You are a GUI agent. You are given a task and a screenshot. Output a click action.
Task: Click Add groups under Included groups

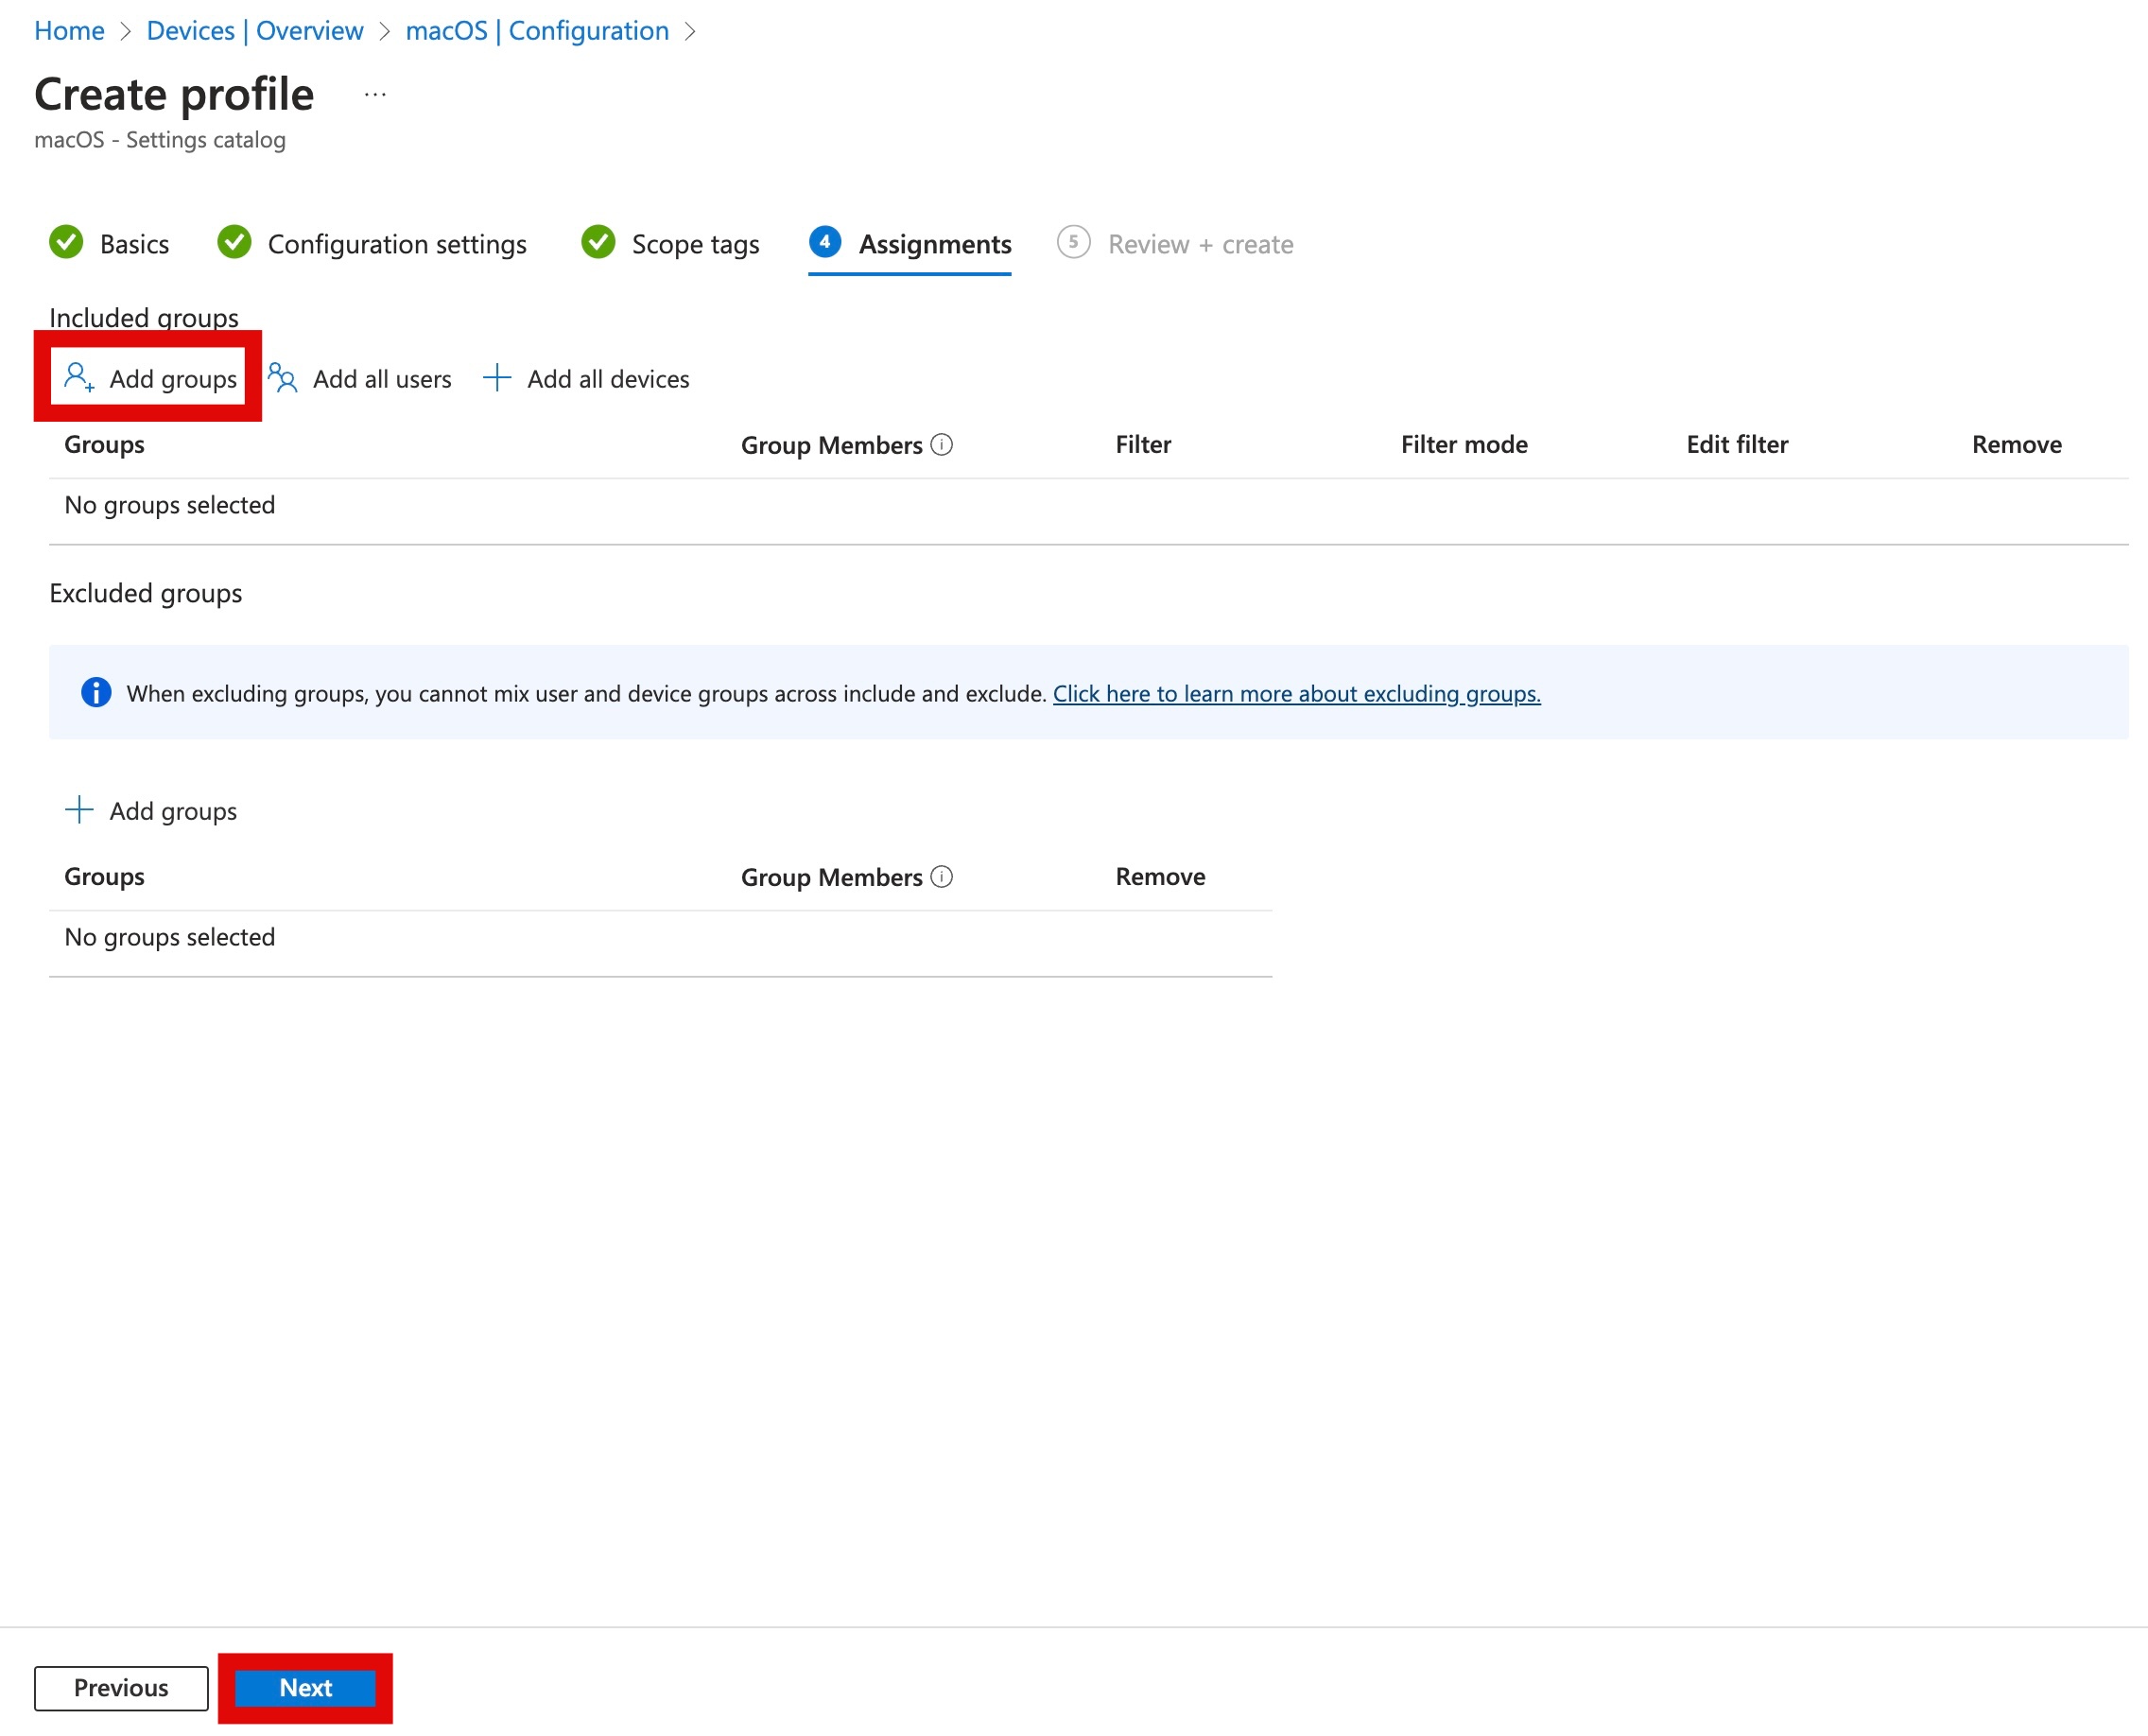click(150, 378)
